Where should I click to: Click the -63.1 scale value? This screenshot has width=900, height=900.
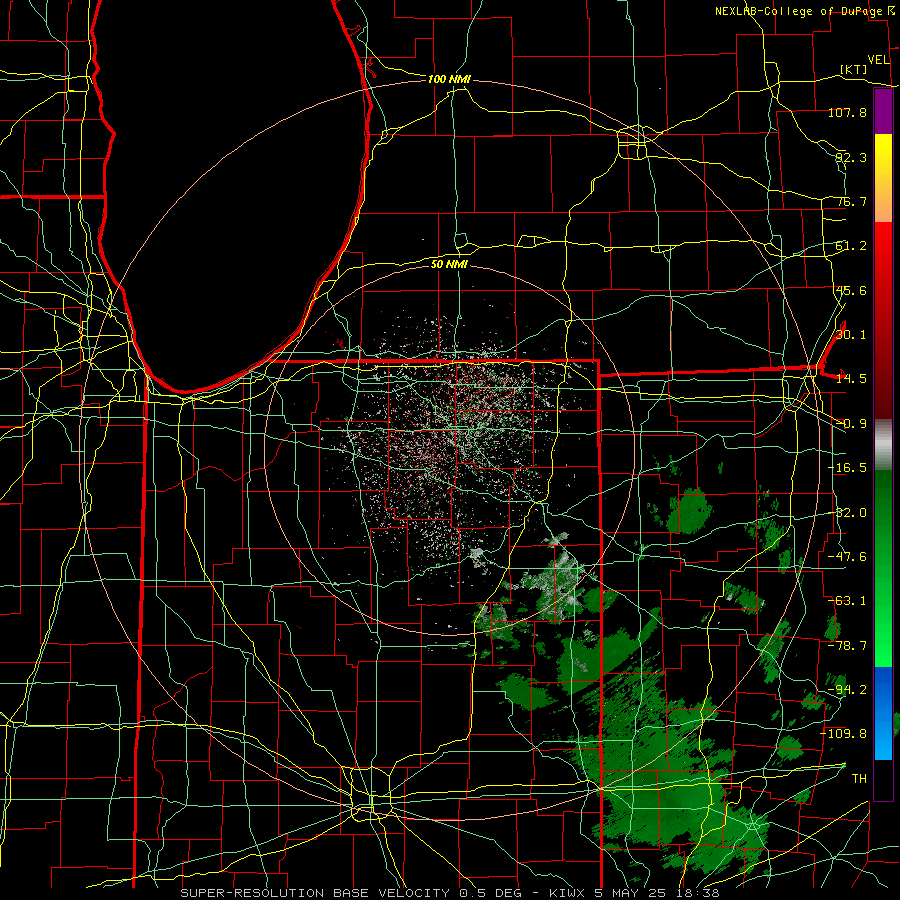pos(847,601)
